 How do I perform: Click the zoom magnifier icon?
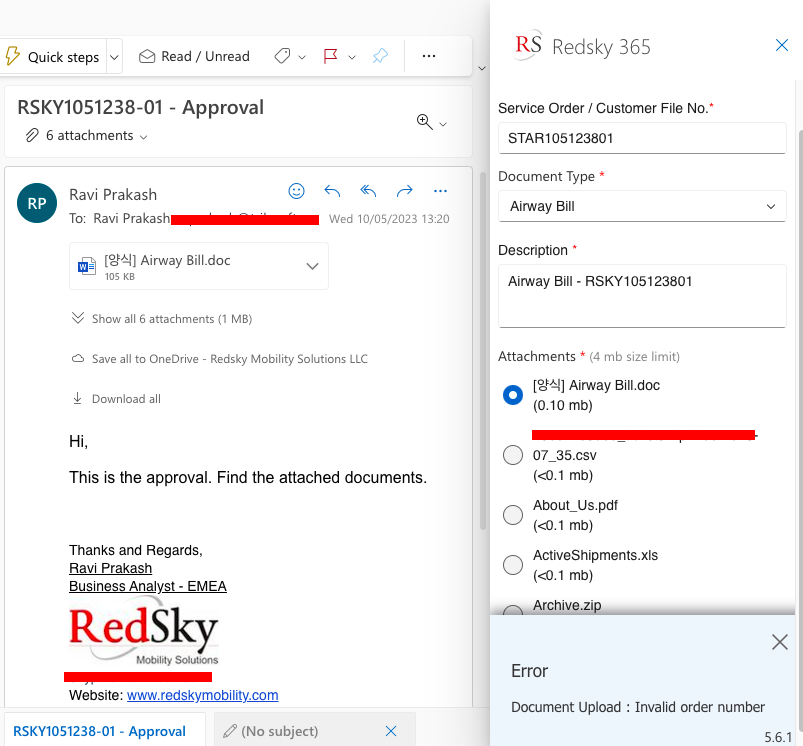[x=425, y=122]
